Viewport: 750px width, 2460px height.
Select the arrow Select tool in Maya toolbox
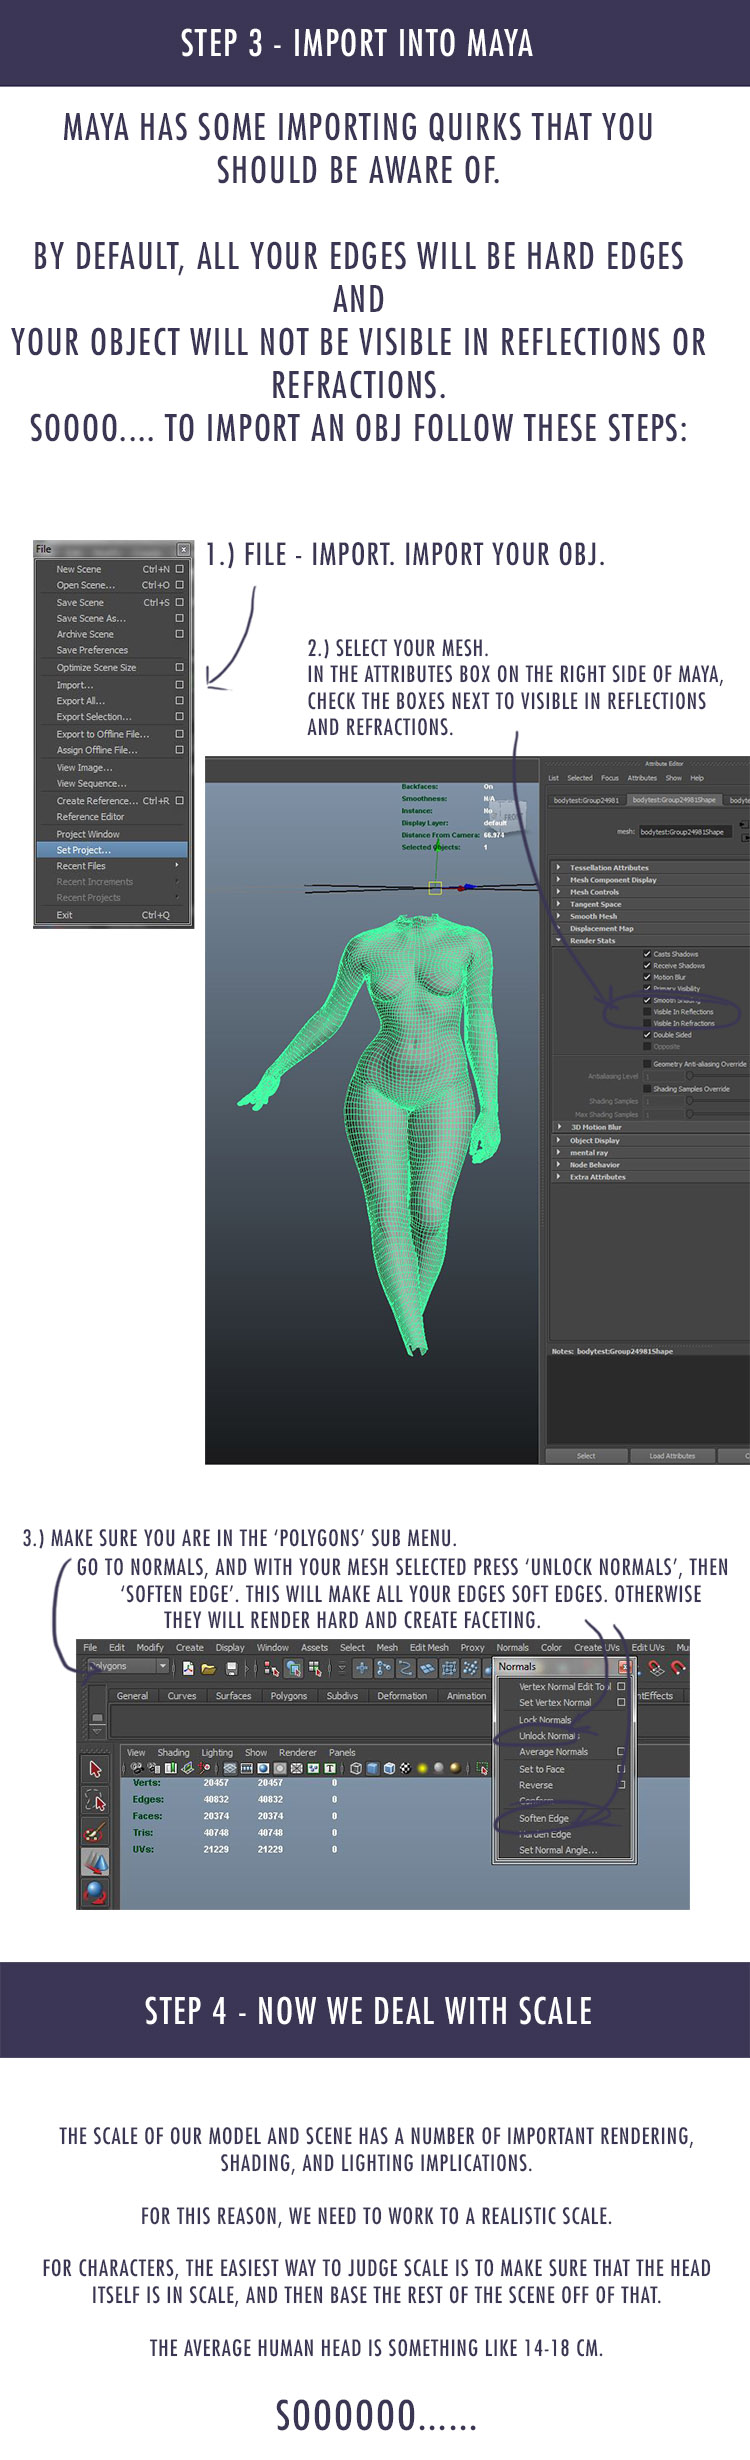[x=95, y=1769]
